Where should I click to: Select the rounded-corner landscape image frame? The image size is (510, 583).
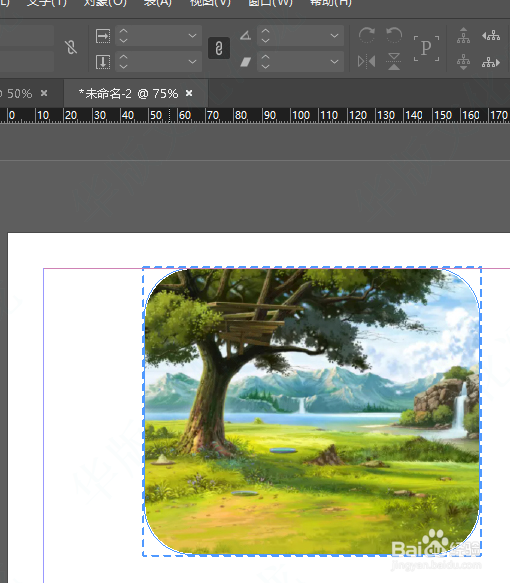point(312,411)
